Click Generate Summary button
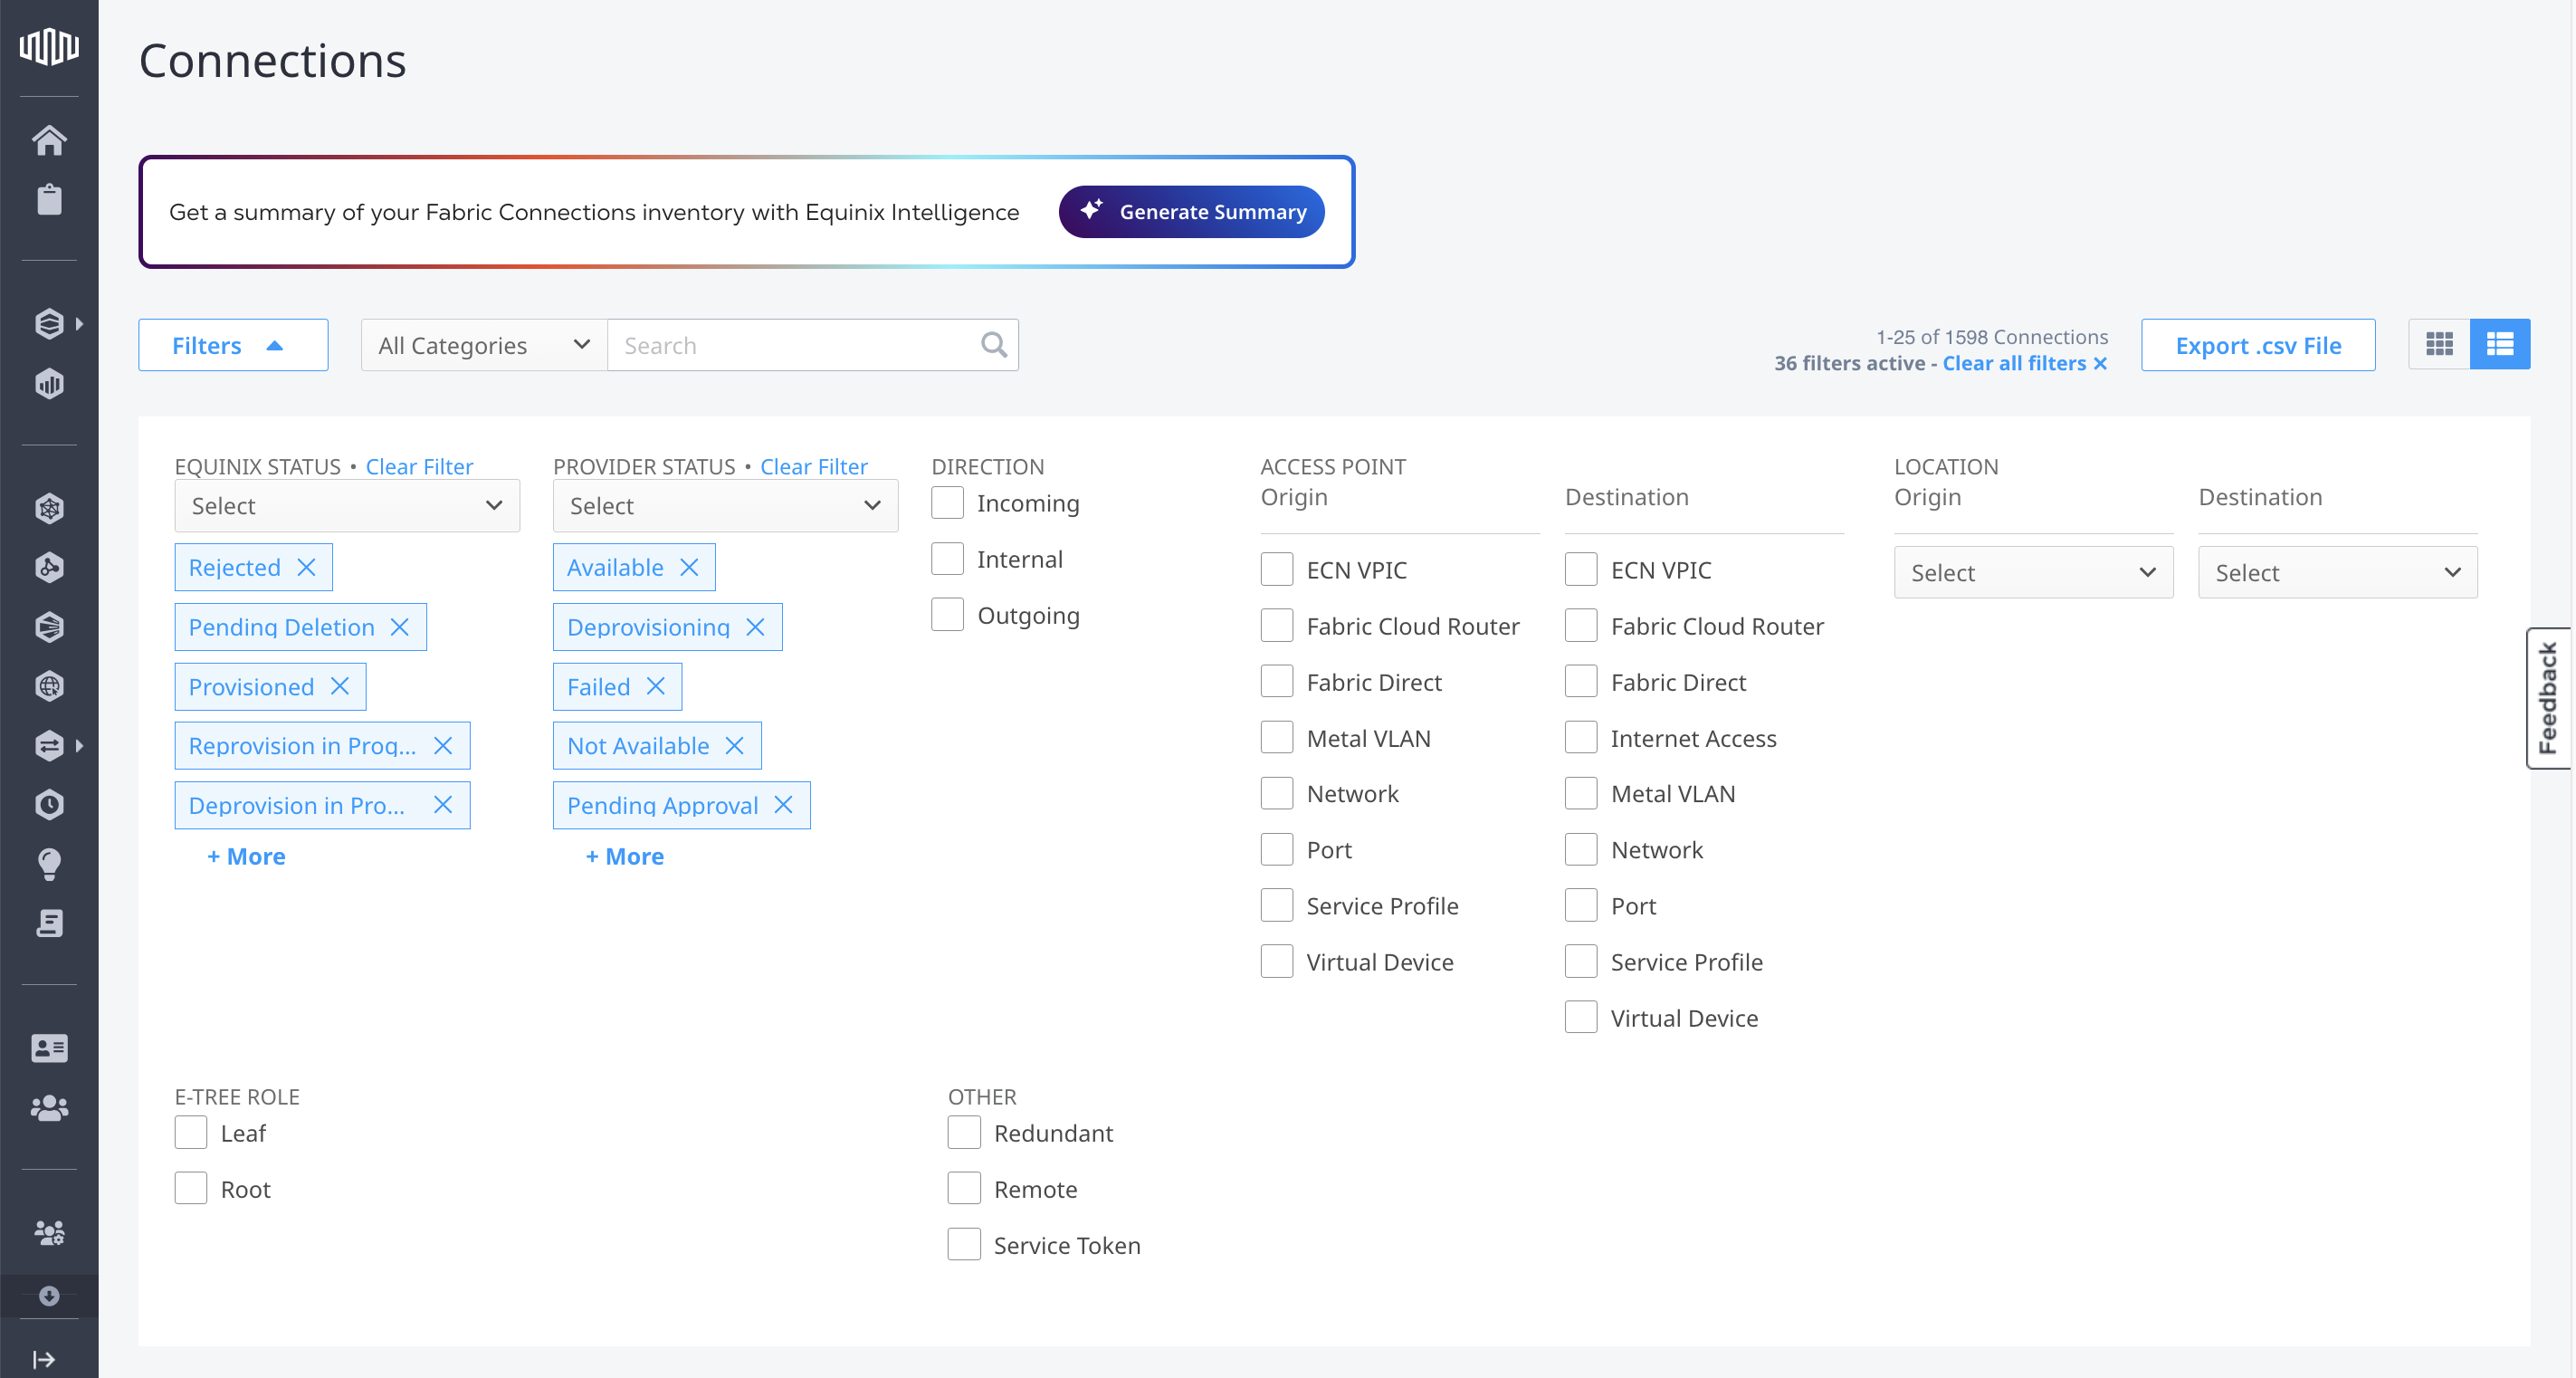Image resolution: width=2576 pixels, height=1378 pixels. (x=1191, y=212)
